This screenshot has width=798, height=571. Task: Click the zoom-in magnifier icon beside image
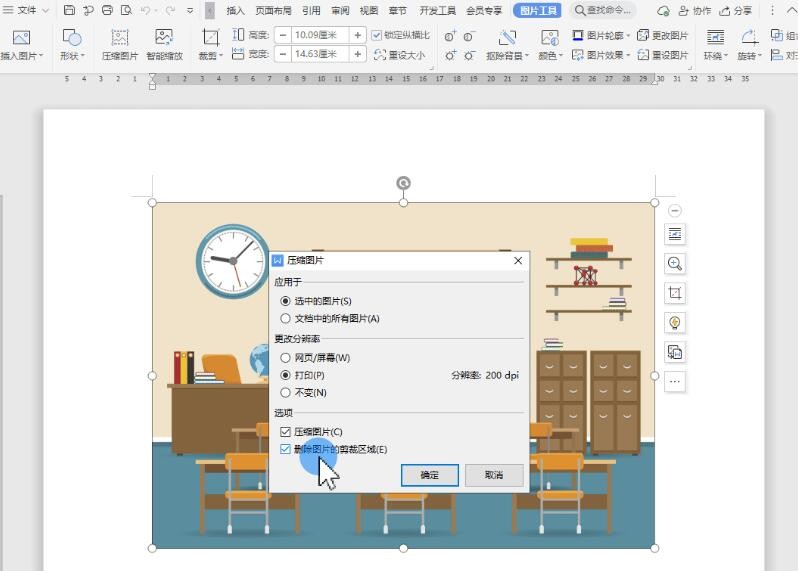[675, 264]
